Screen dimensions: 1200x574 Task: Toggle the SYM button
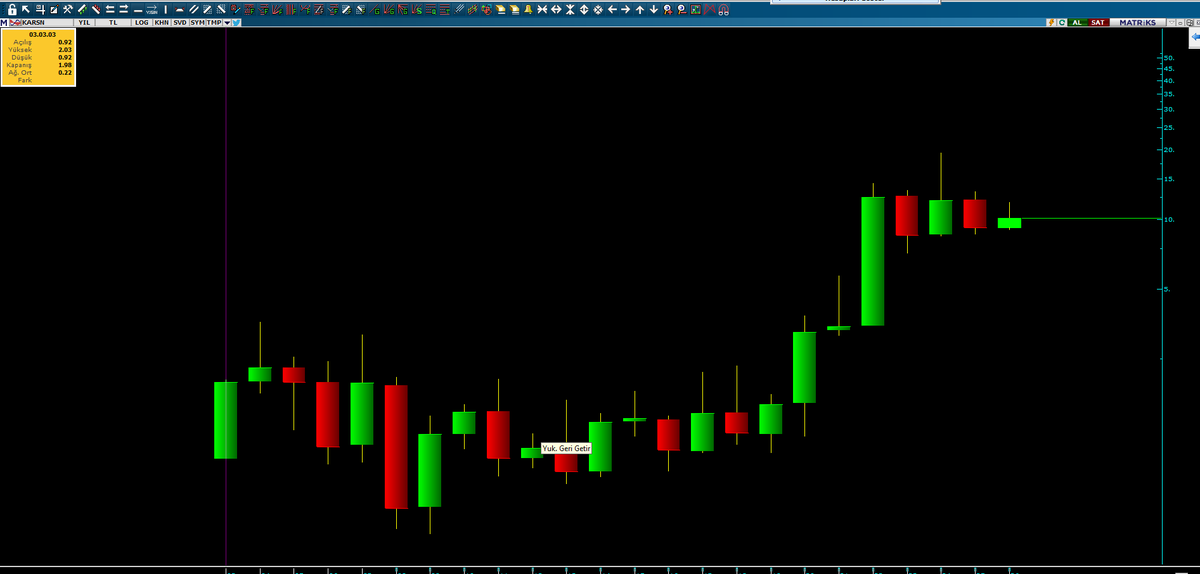(197, 22)
